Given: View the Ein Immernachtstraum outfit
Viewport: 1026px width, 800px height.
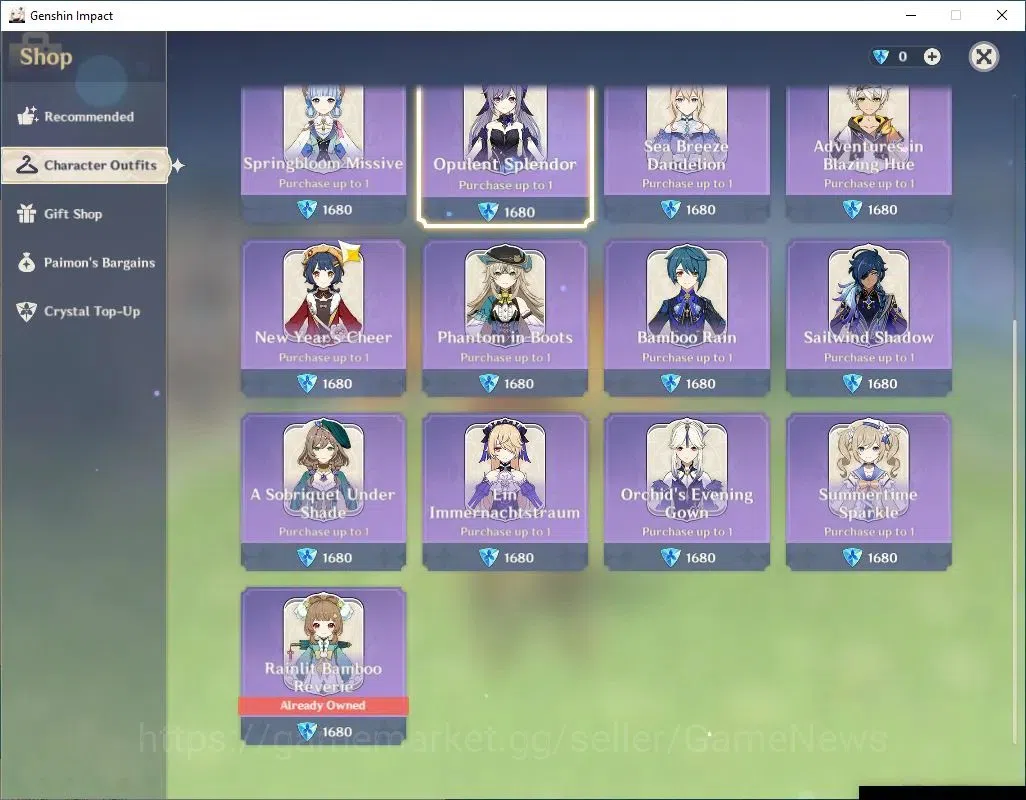Looking at the screenshot, I should (504, 492).
